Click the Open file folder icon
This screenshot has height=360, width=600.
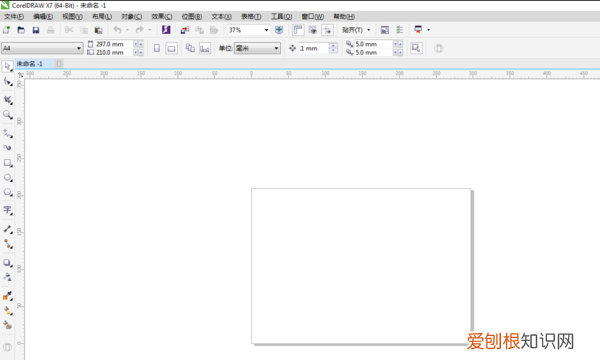(21, 30)
